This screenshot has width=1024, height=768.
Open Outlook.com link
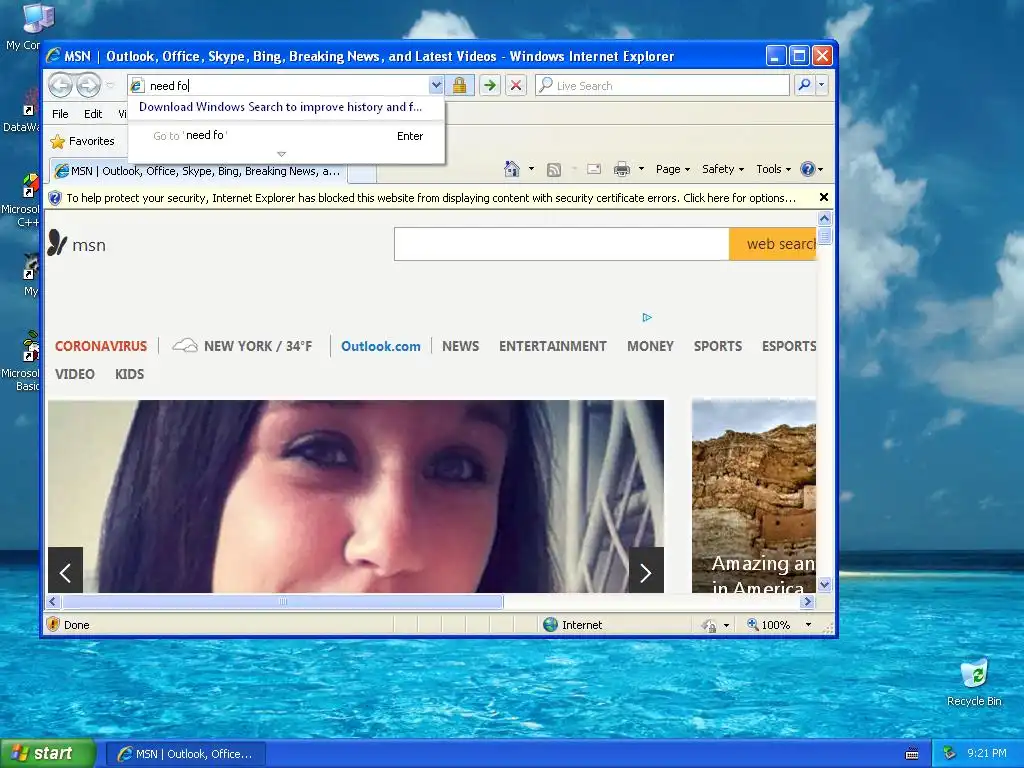[x=381, y=346]
